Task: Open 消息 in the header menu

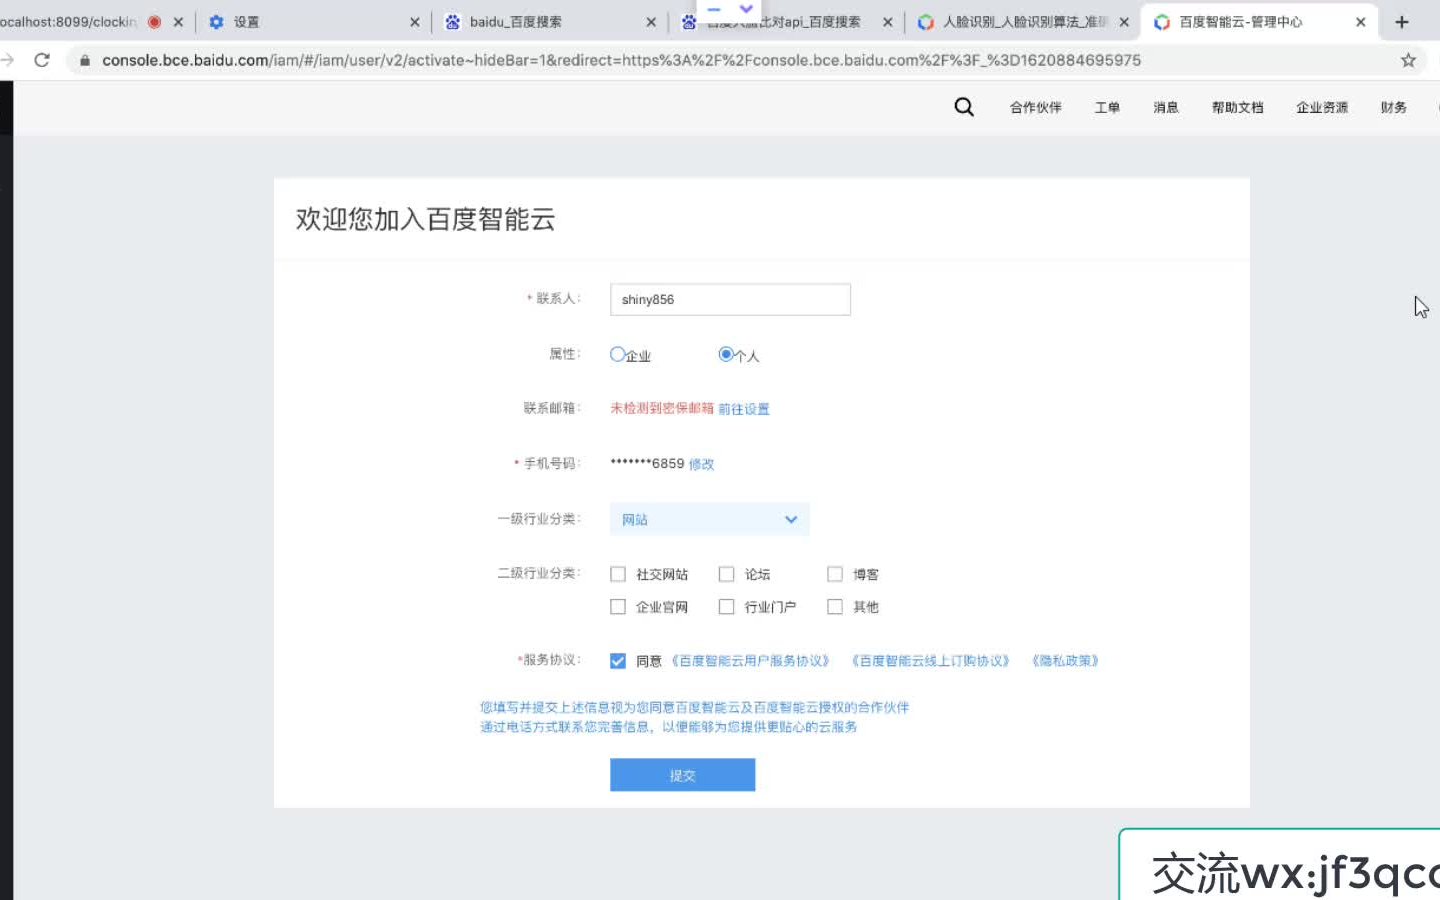Action: pos(1166,107)
